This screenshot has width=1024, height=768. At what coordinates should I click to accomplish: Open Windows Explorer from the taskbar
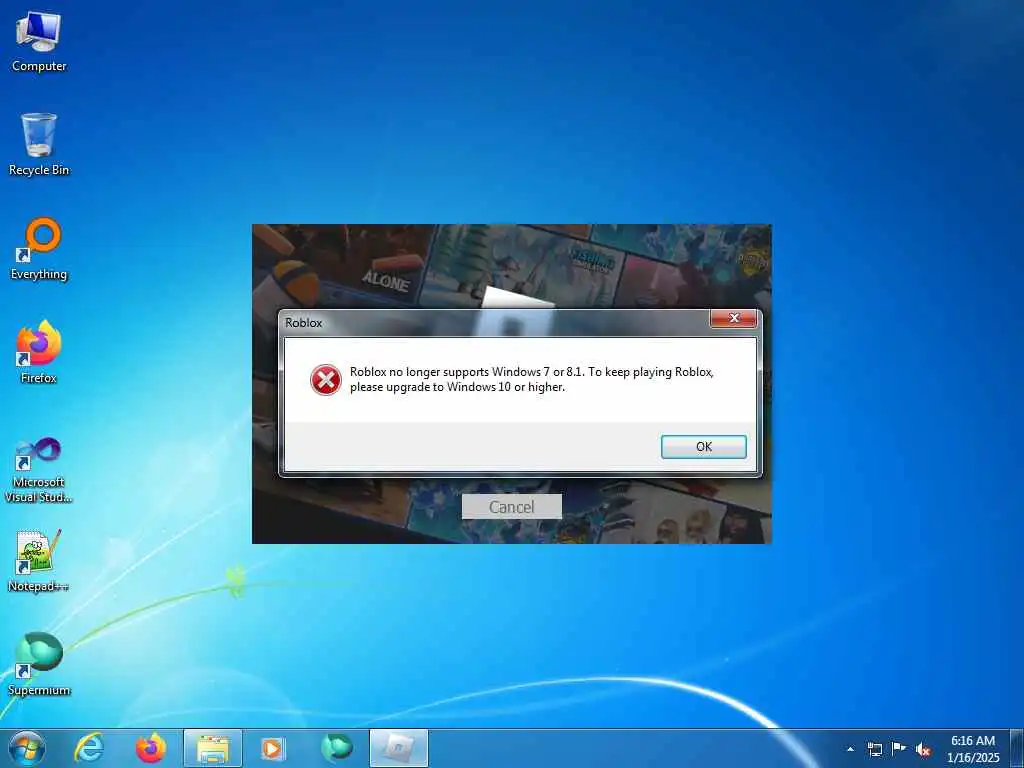pyautogui.click(x=213, y=748)
